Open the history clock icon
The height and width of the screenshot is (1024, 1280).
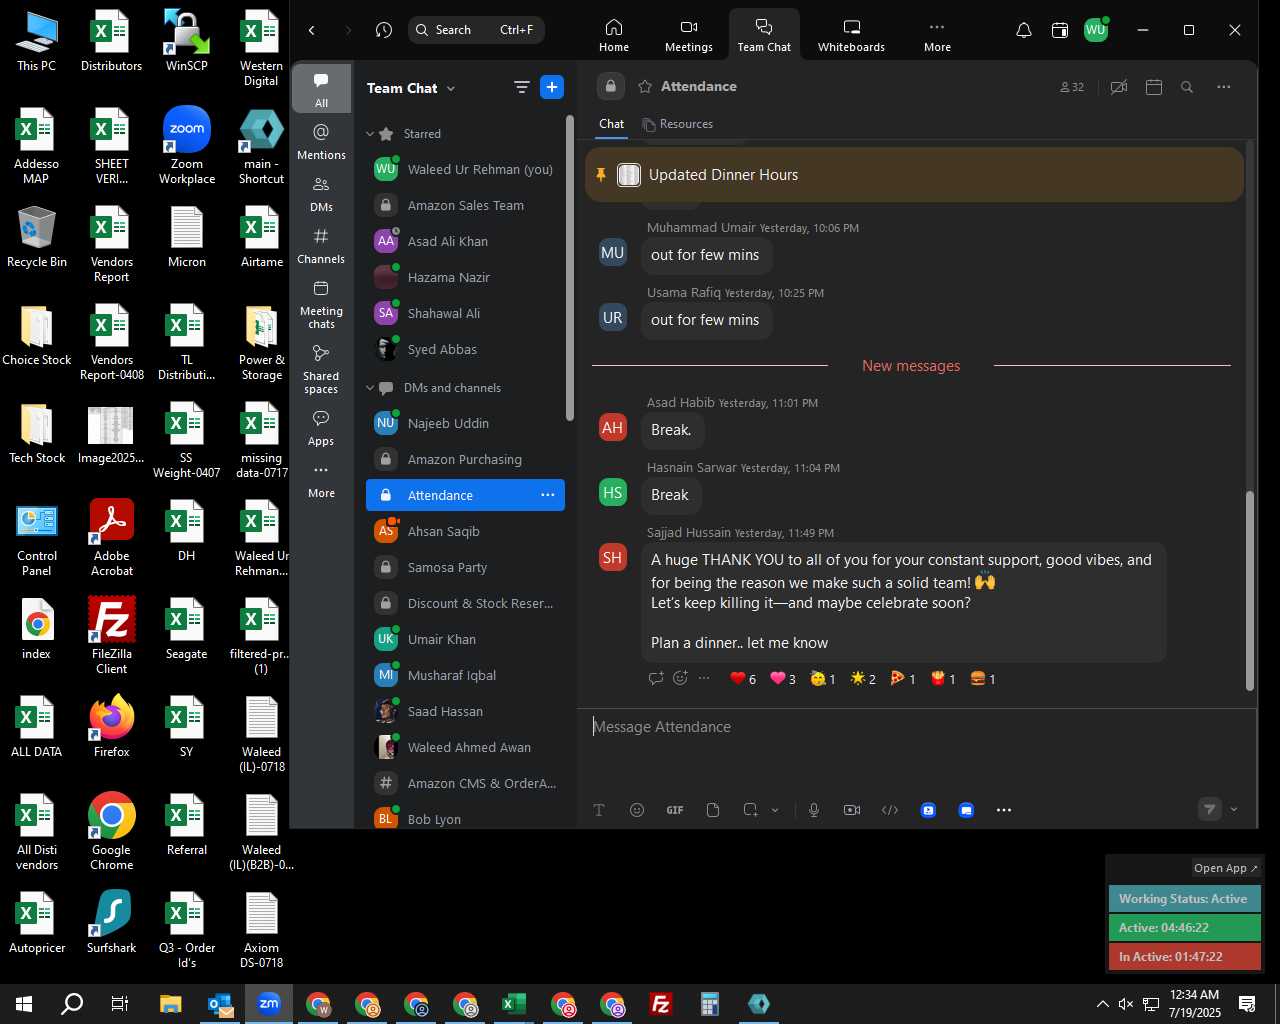tap(384, 30)
